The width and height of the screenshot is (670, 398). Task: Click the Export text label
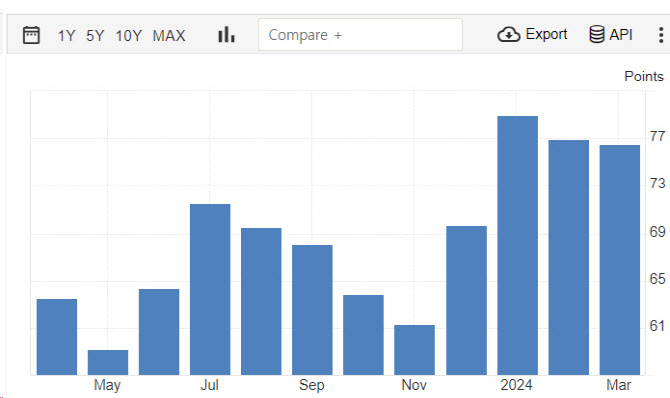click(x=546, y=34)
